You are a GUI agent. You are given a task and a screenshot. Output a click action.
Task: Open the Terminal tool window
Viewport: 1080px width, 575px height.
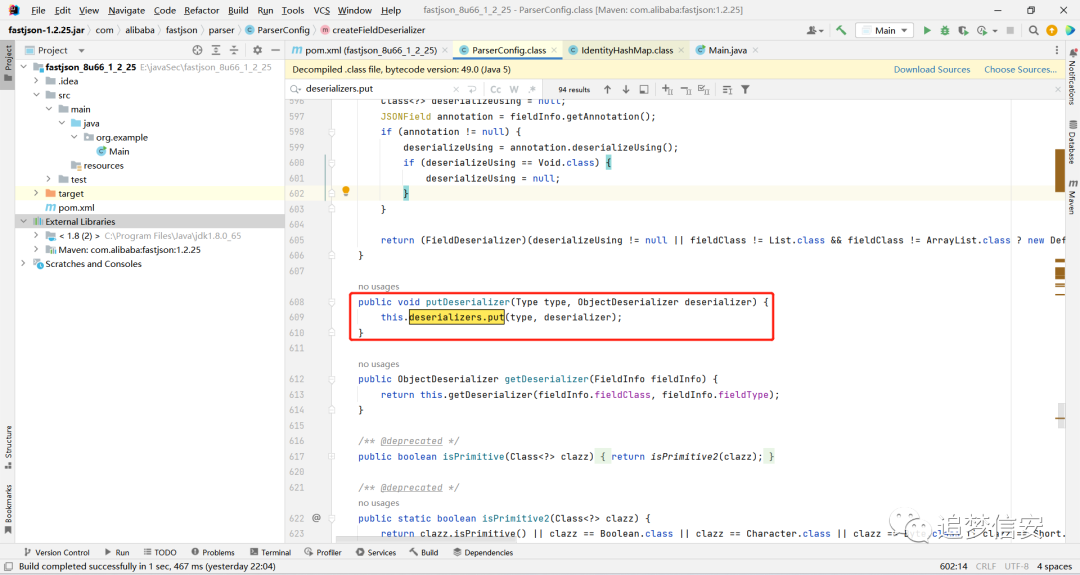[x=271, y=552]
